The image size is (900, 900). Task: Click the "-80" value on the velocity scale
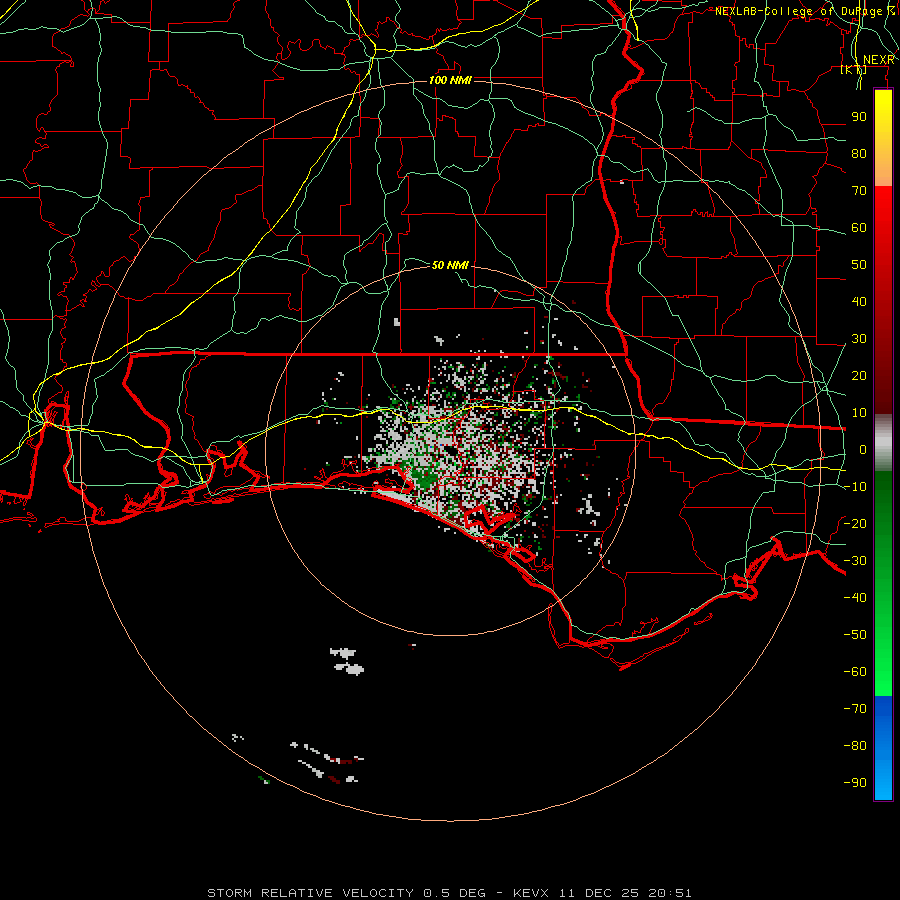855,746
